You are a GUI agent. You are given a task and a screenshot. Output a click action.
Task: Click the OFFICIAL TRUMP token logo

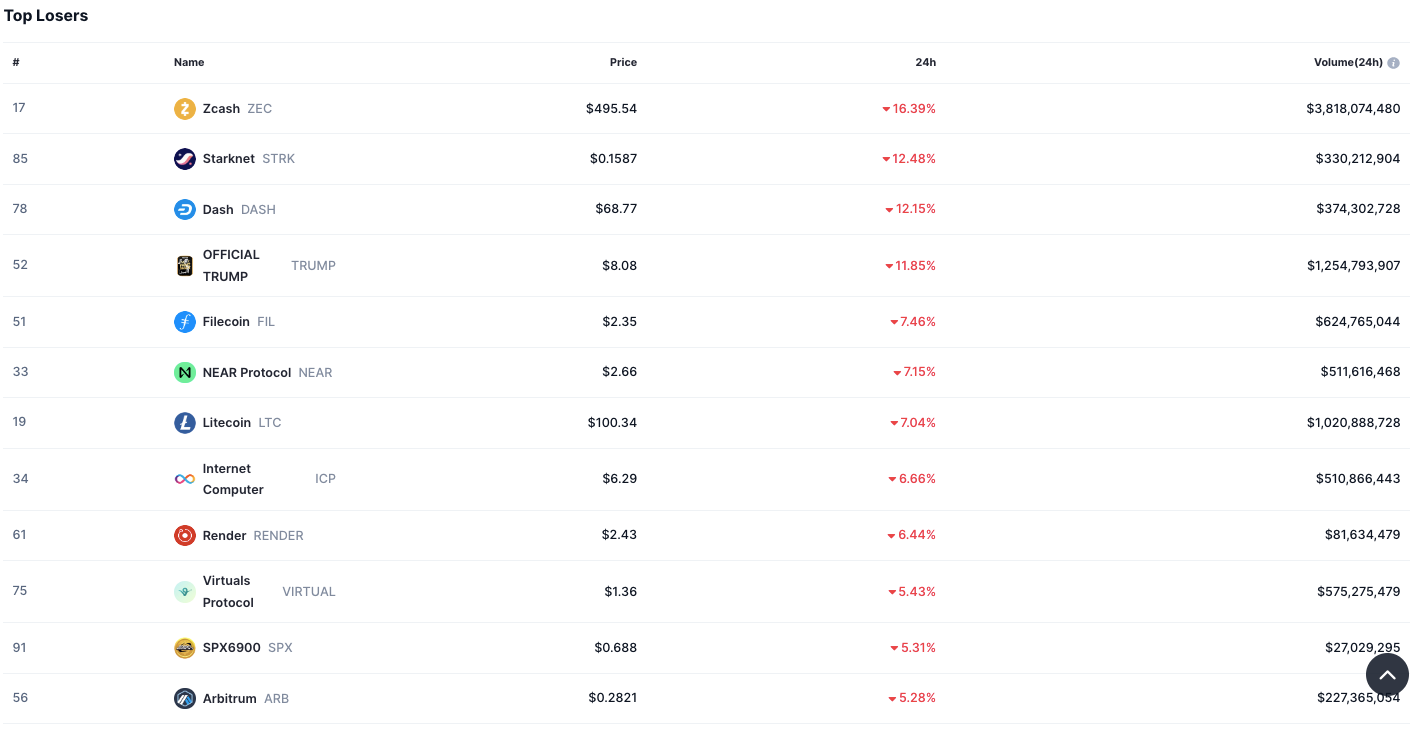point(184,265)
